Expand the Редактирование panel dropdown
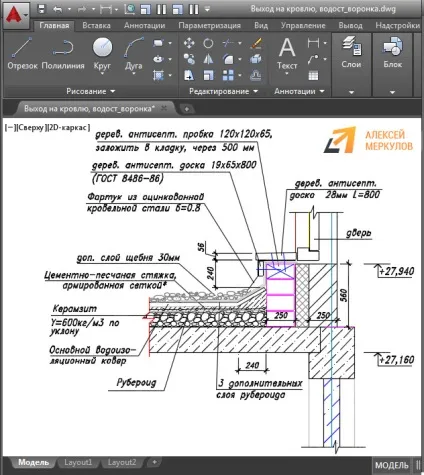The height and width of the screenshot is (475, 424). pos(223,91)
